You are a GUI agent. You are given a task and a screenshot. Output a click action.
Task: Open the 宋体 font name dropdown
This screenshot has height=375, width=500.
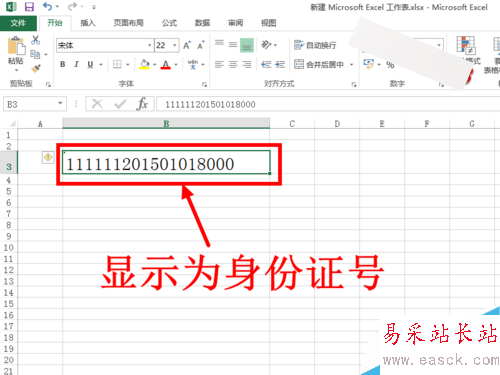point(149,45)
